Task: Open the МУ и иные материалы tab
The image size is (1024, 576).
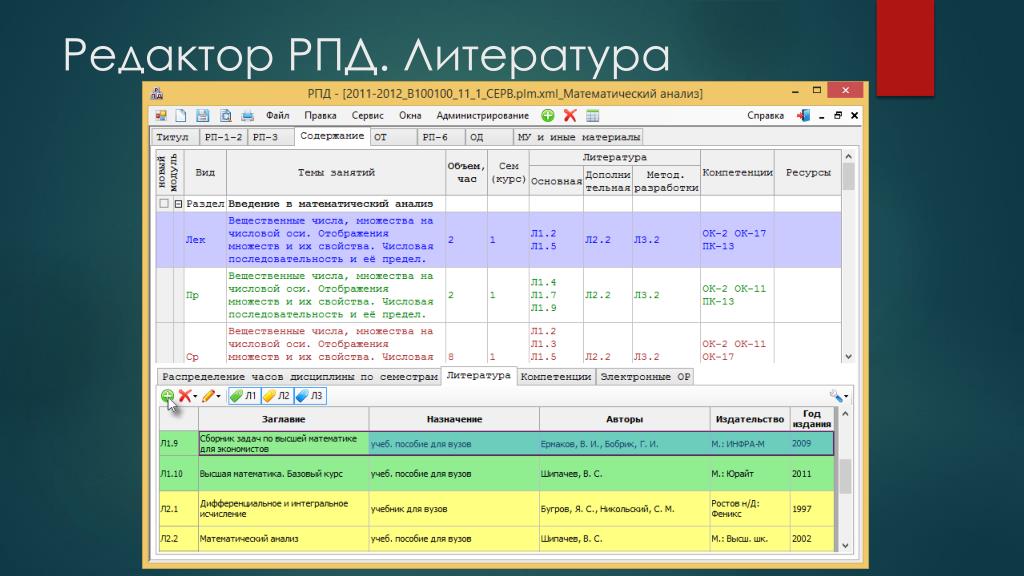Action: 579,137
